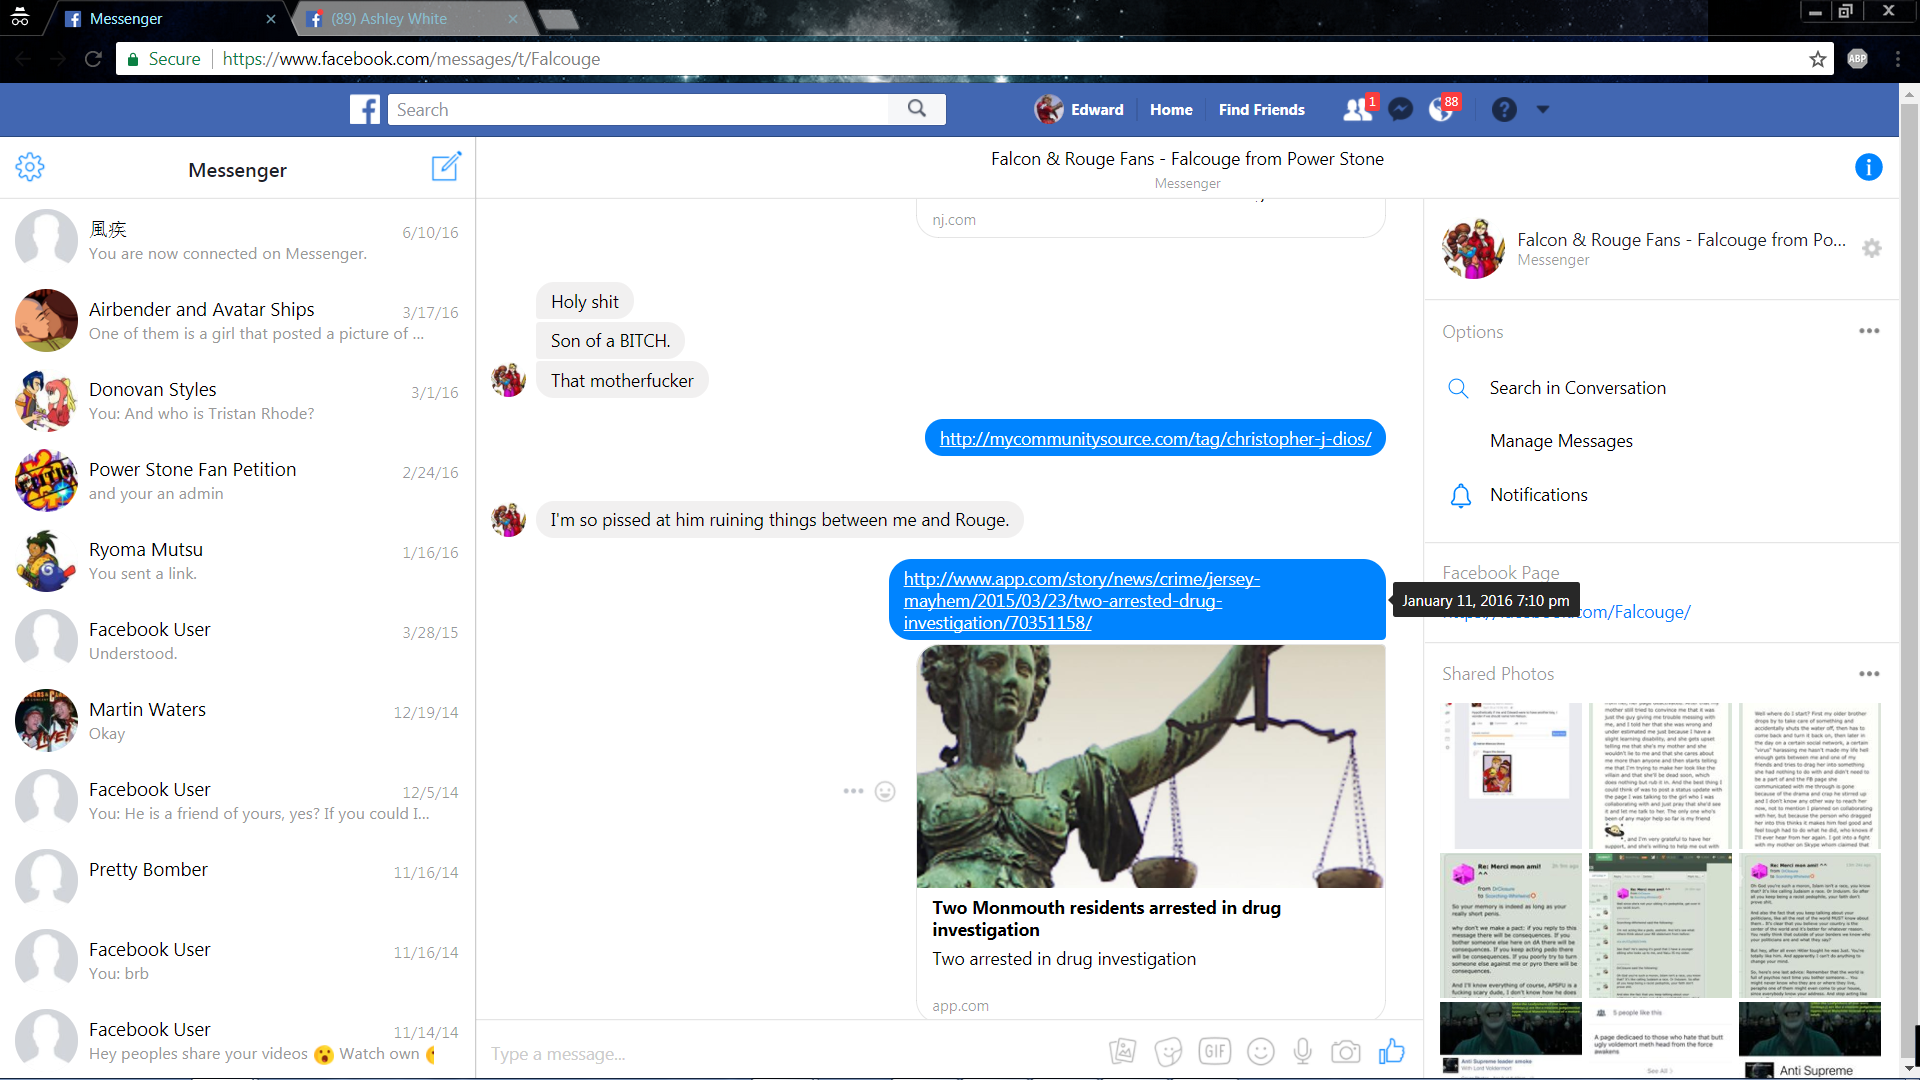Open Find Friends
The image size is (1920, 1080).
coord(1261,110)
